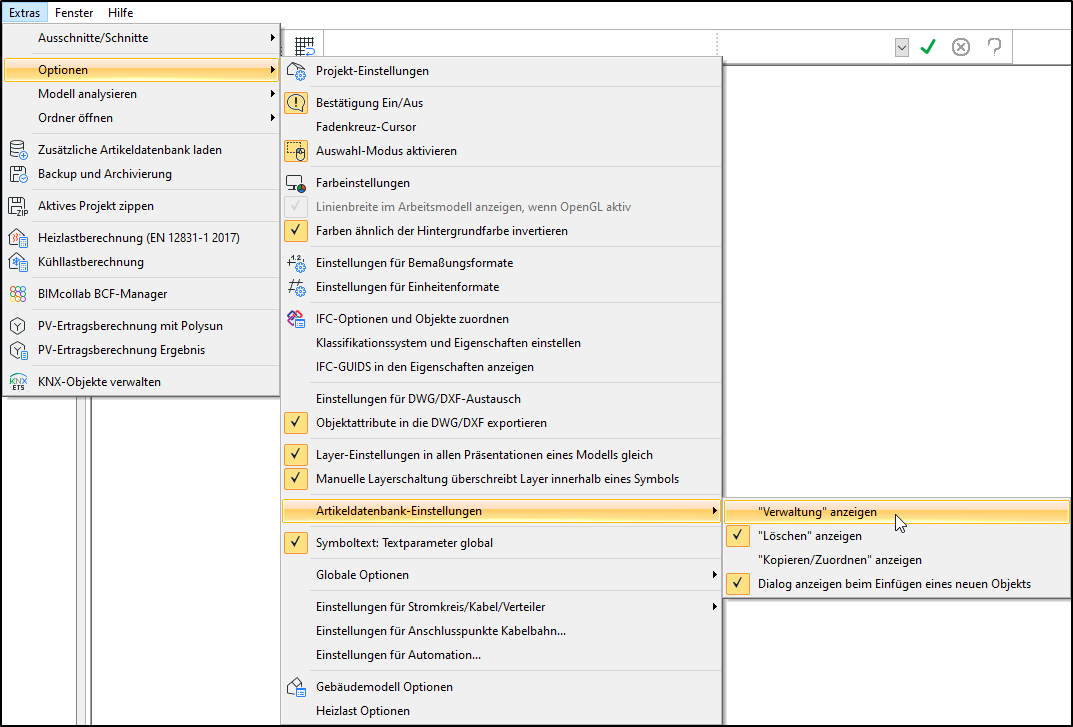Open the Hilfe menu

pyautogui.click(x=120, y=12)
